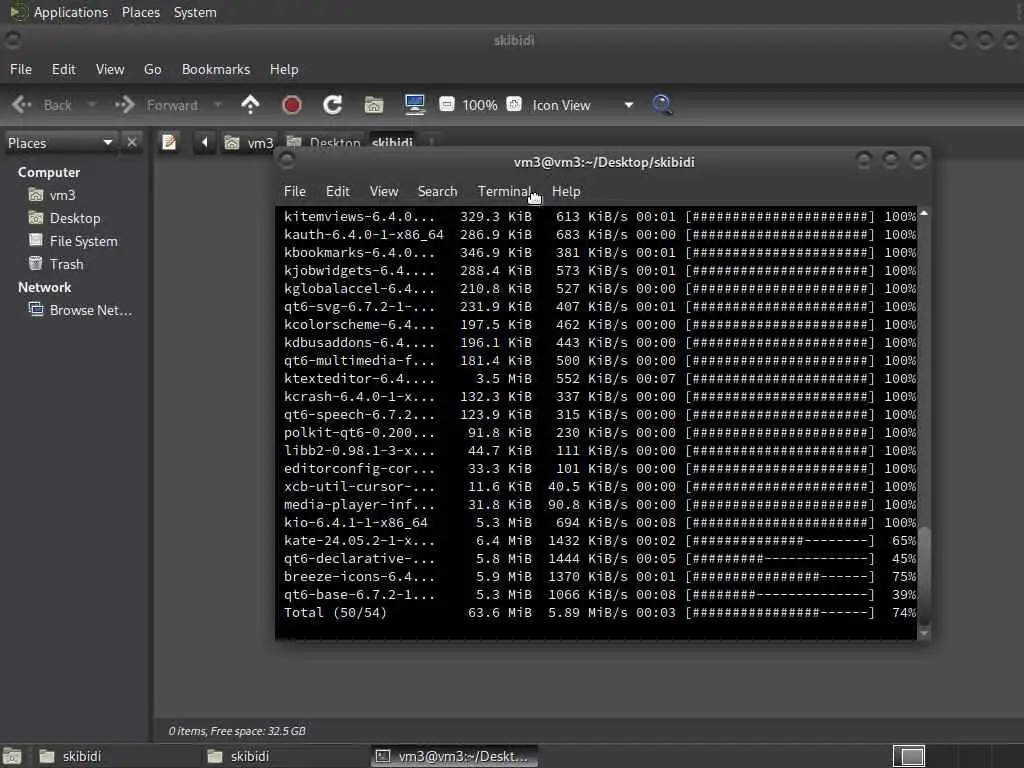Image resolution: width=1024 pixels, height=768 pixels.
Task: Navigate to the Desktop path button
Action: click(323, 143)
